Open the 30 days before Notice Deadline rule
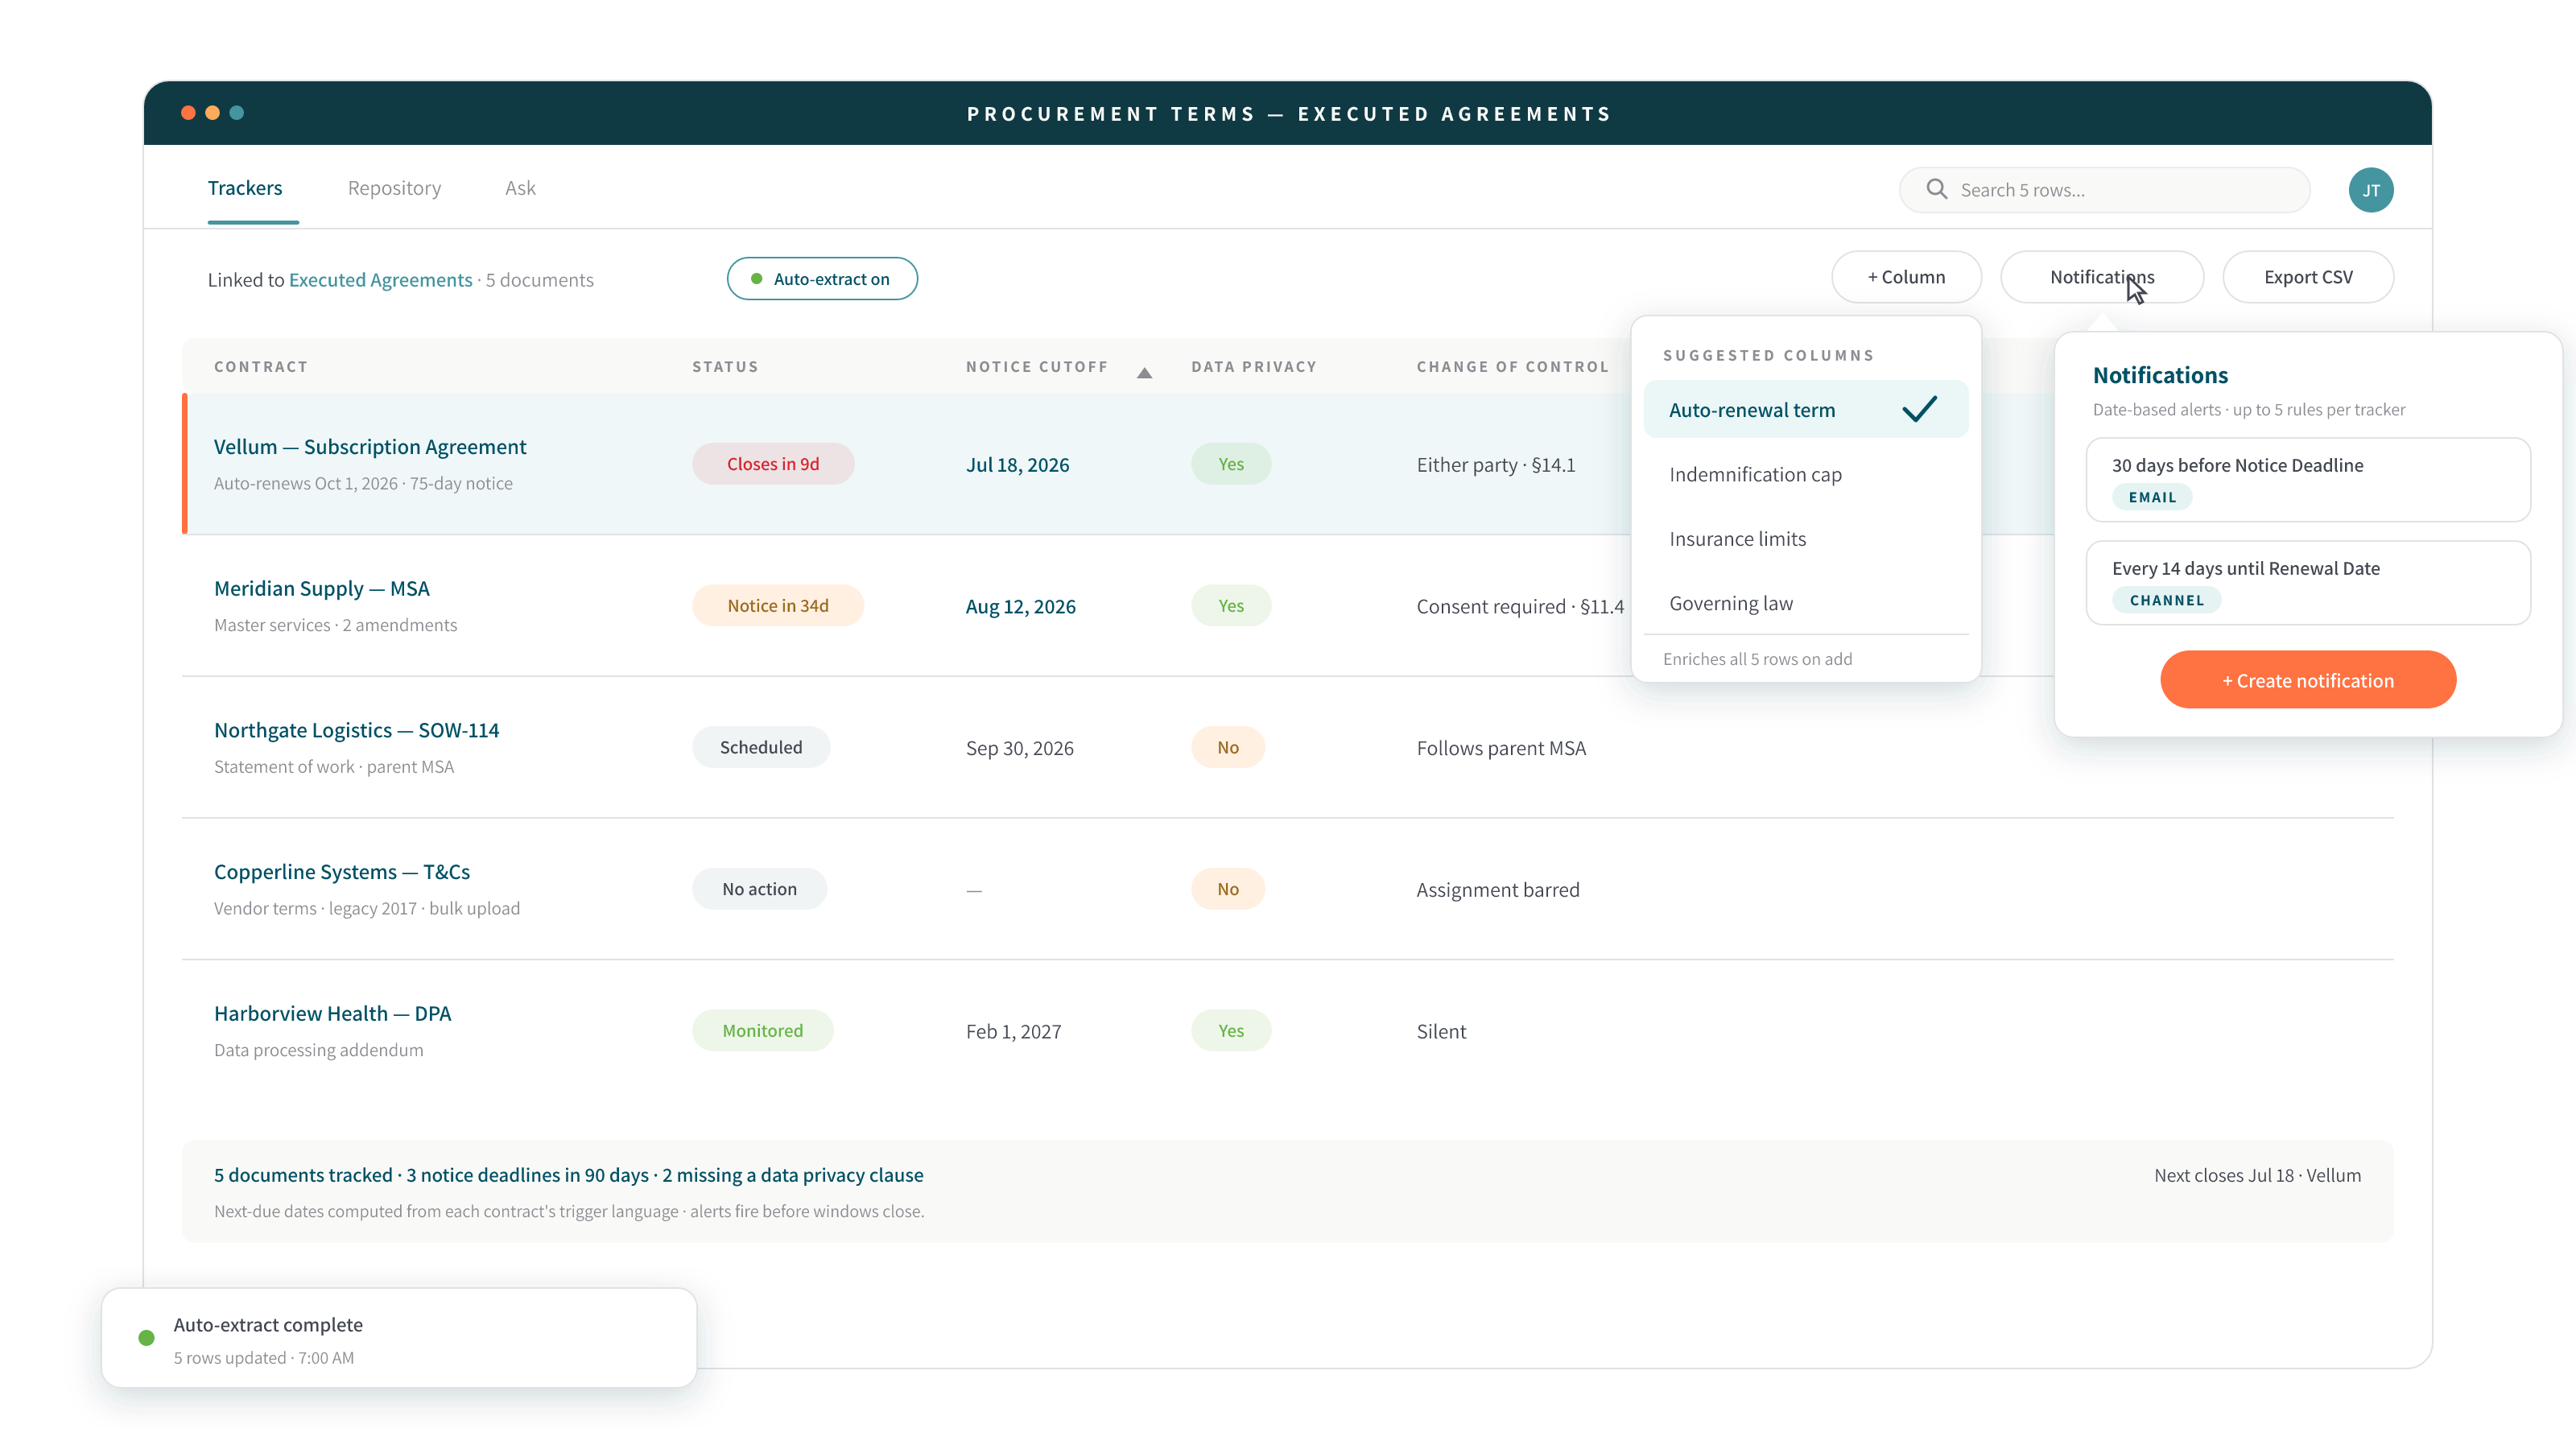 click(x=2307, y=480)
